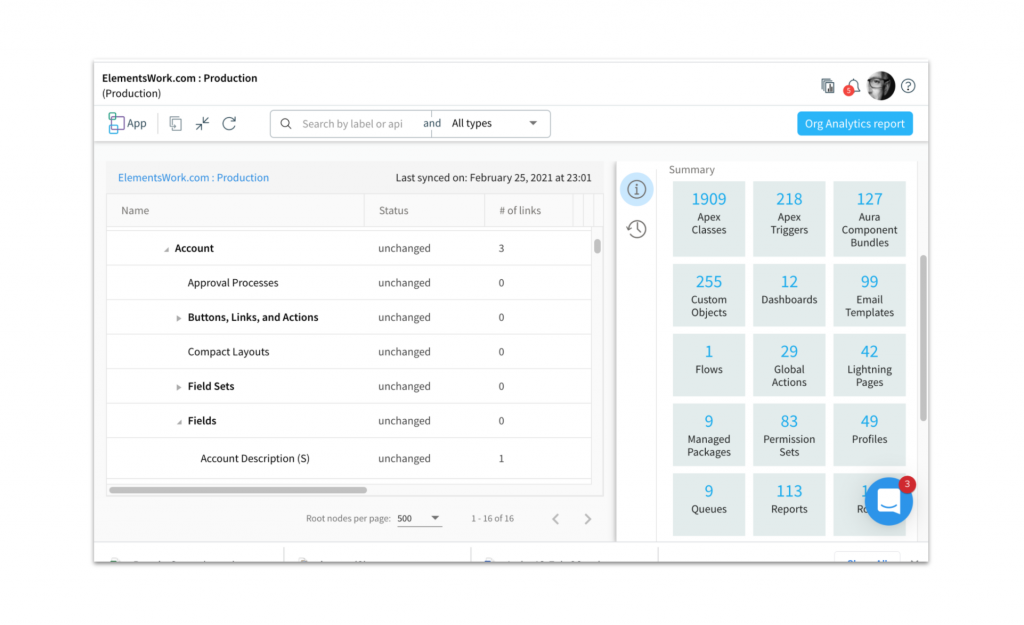Viewport: 1024px width, 625px height.
Task: Expand the Field Sets node
Action: tap(179, 387)
